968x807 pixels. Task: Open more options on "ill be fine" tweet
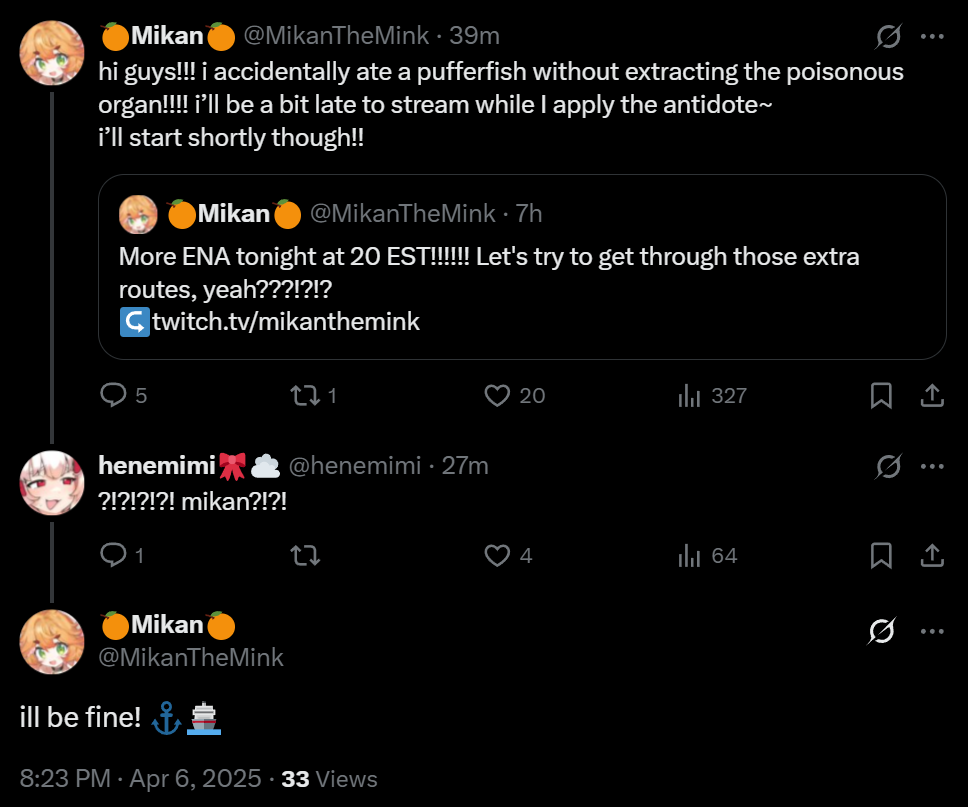[x=932, y=631]
